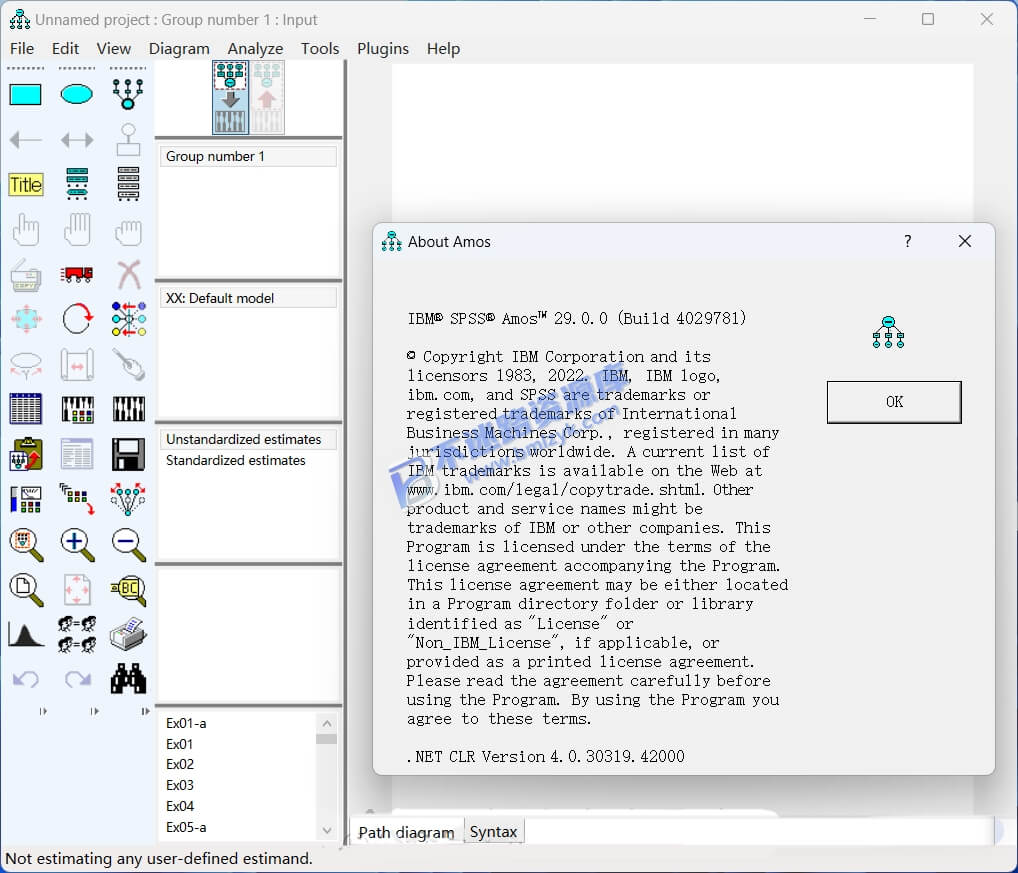Image resolution: width=1018 pixels, height=873 pixels.
Task: Click calculate estimates abacus tool
Action: point(129,410)
